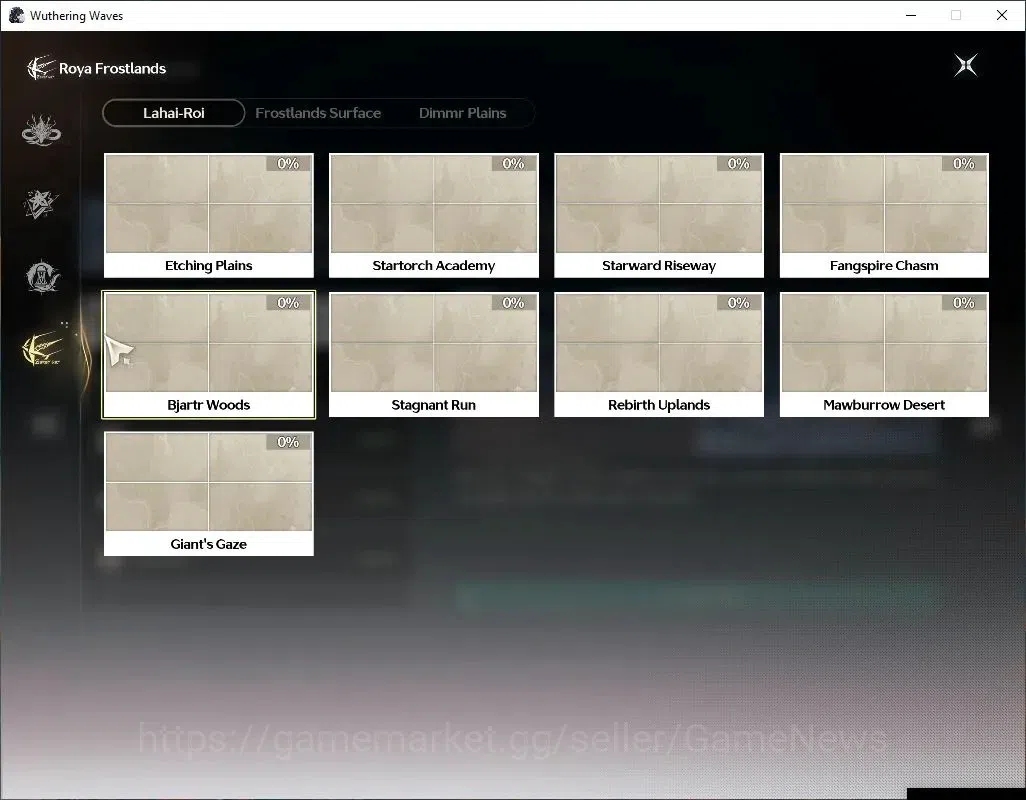The width and height of the screenshot is (1026, 800).
Task: Close the map panel with X icon
Action: 965,65
